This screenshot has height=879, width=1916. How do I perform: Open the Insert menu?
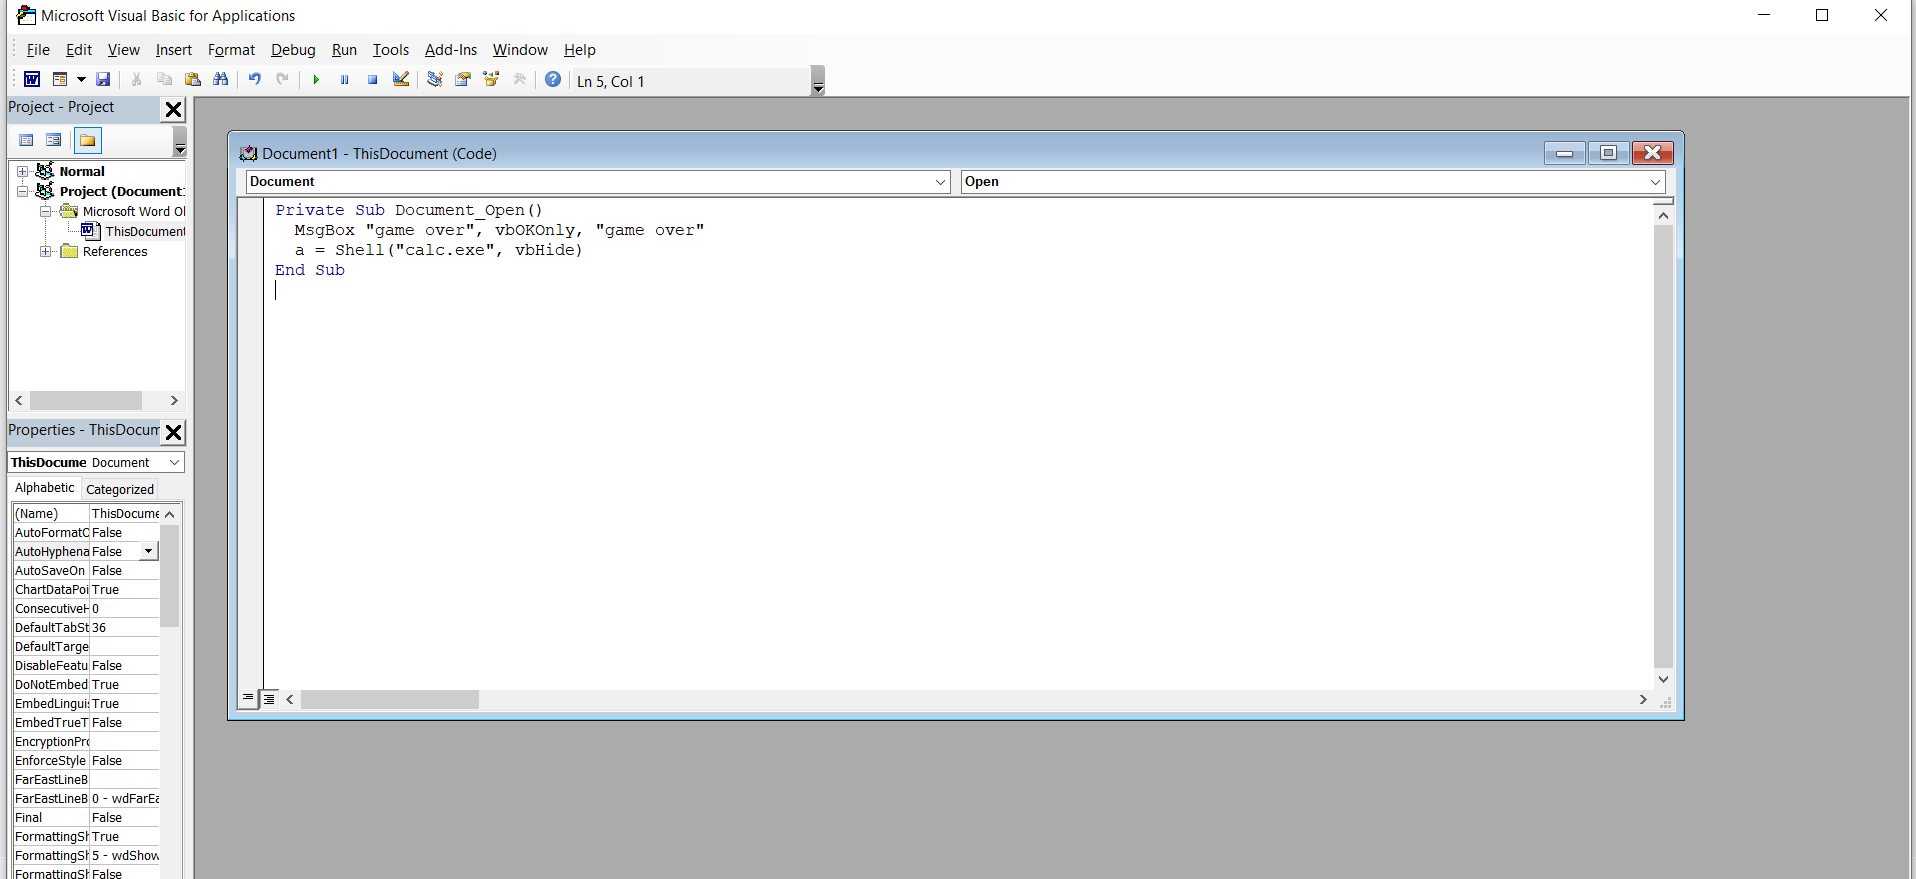pos(173,50)
